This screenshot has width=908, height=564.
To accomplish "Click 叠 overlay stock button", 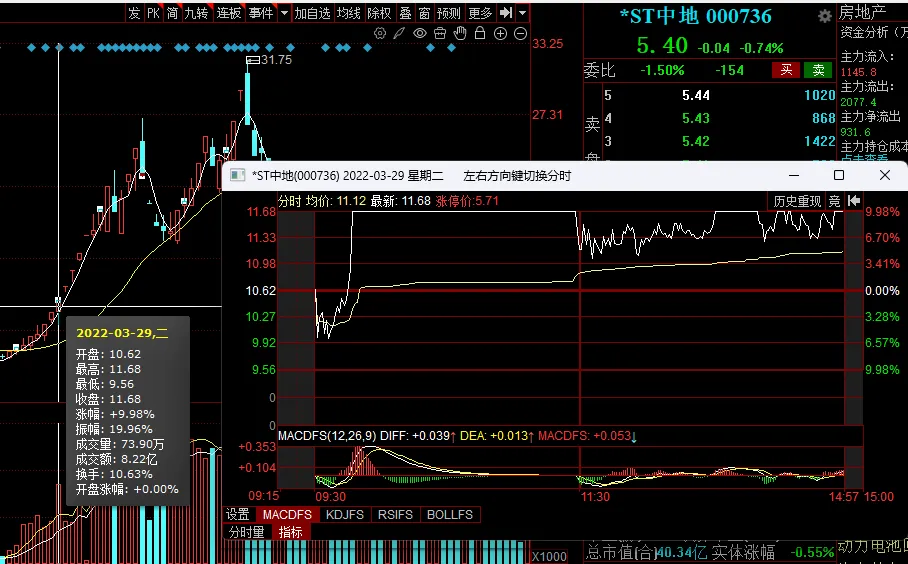I will (405, 13).
